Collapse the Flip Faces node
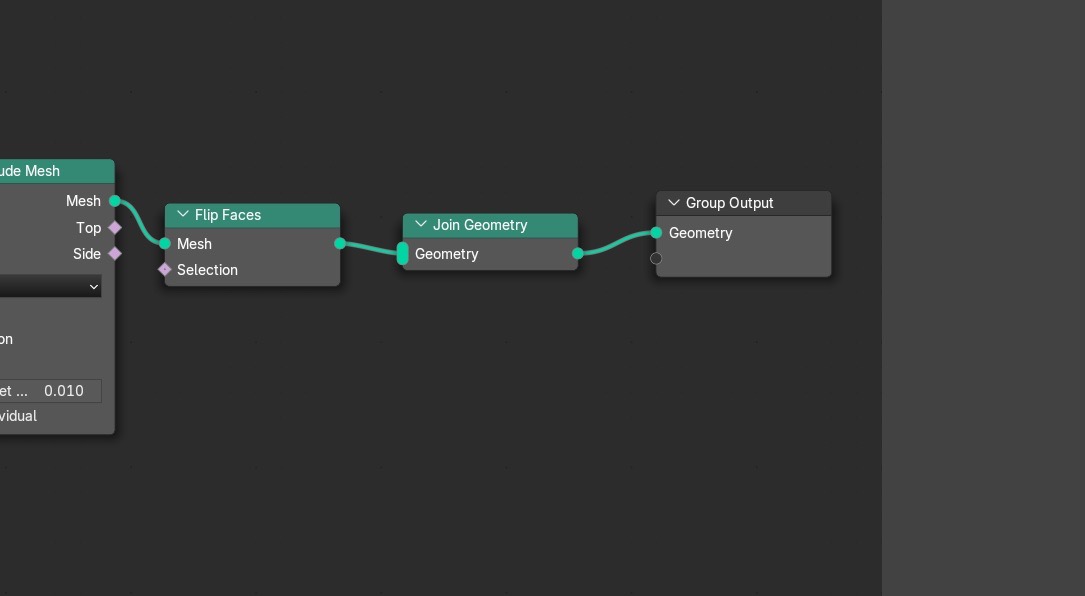The width and height of the screenshot is (1085, 596). [183, 215]
